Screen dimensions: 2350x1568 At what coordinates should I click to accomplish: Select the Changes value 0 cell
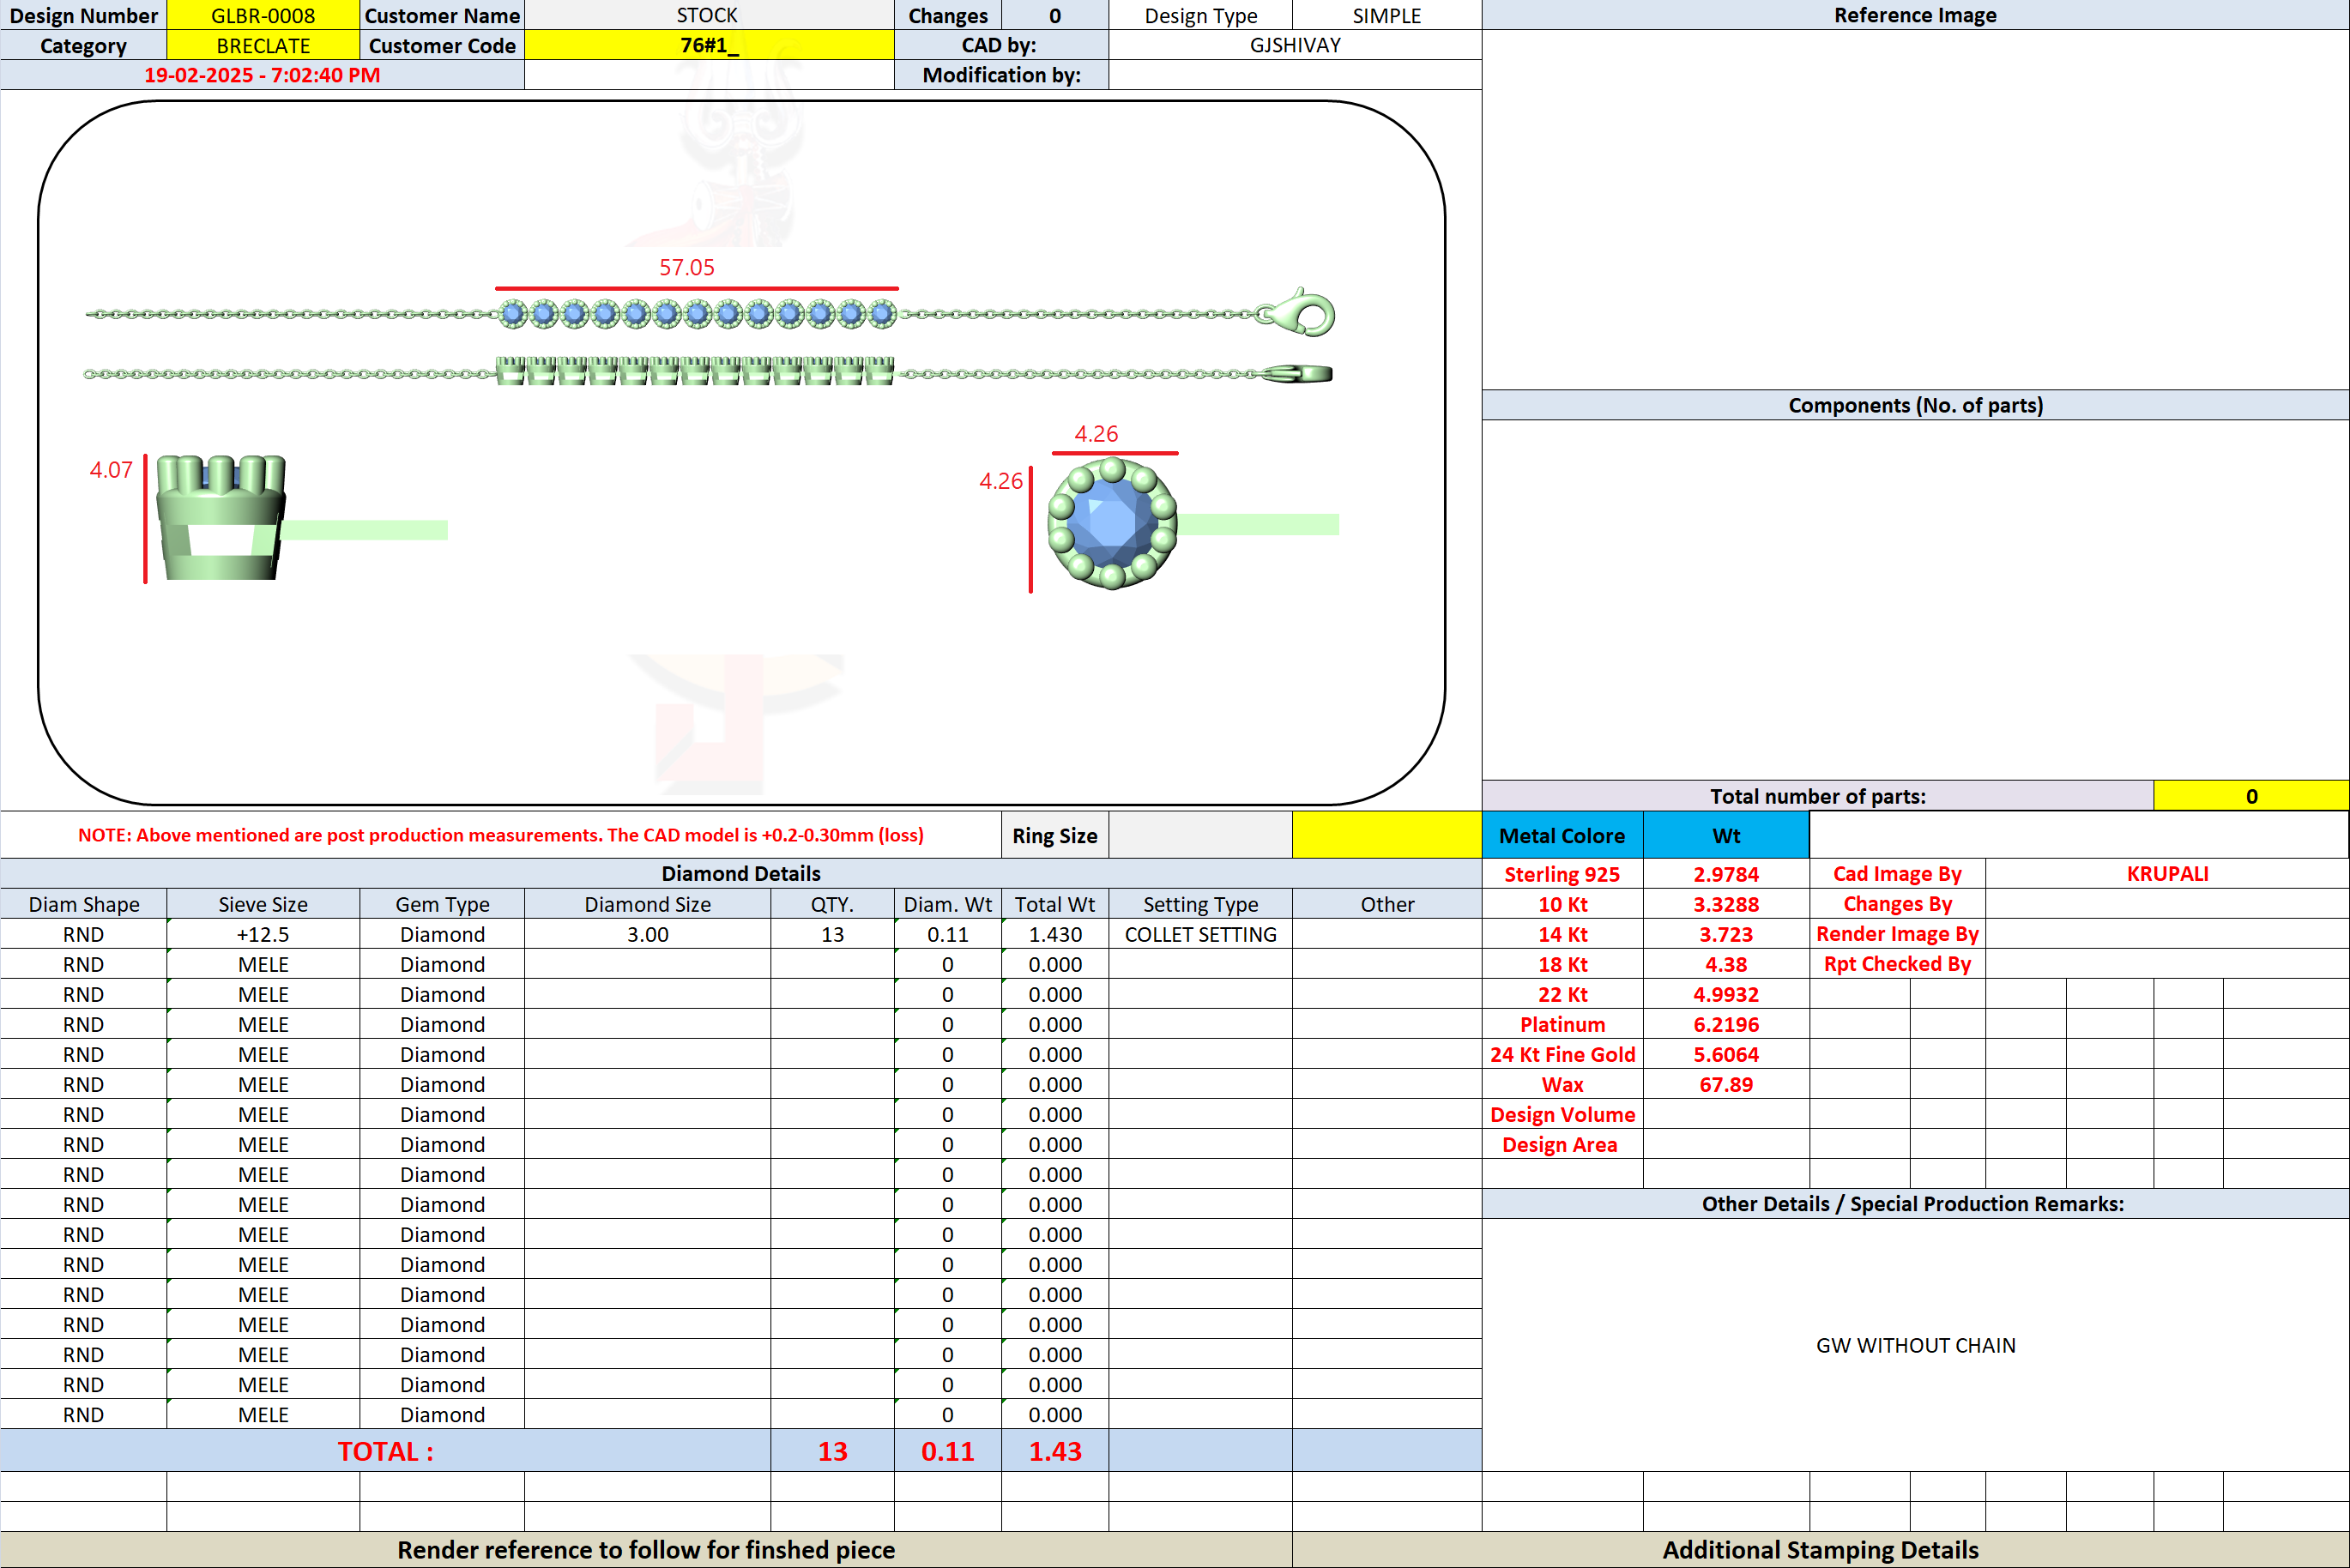(x=1055, y=15)
